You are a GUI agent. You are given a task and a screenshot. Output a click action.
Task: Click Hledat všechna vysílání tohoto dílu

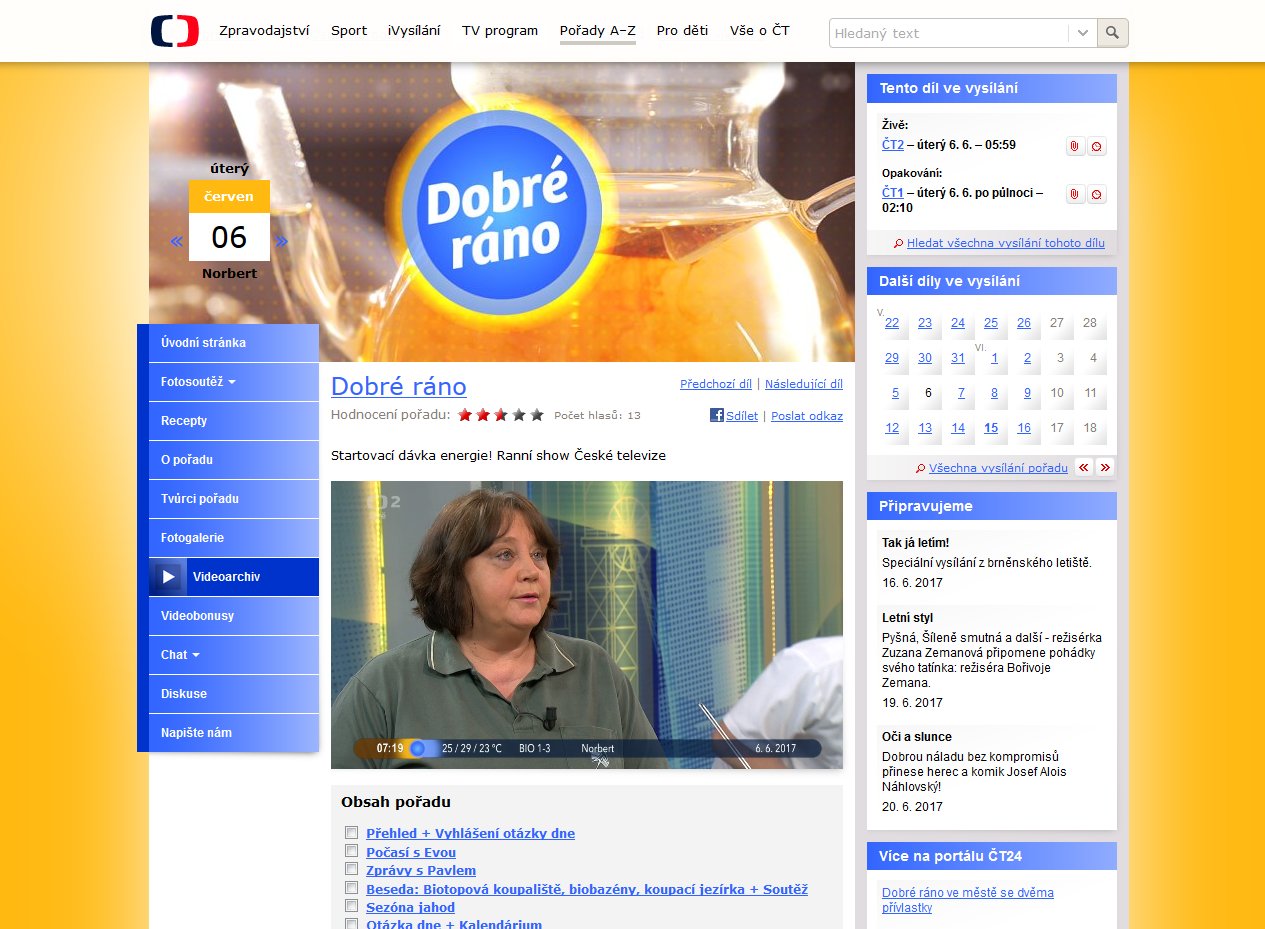(x=1005, y=242)
